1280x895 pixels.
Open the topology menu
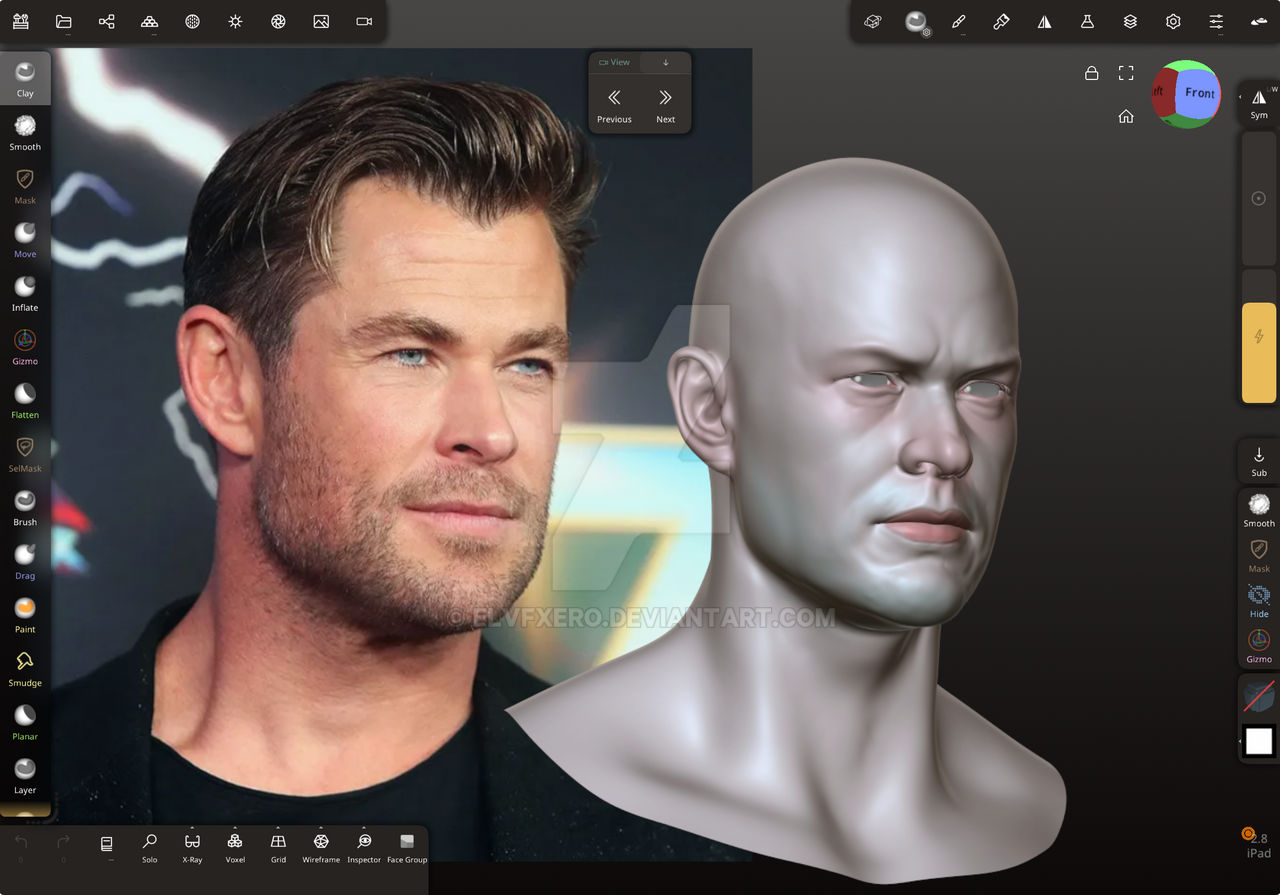click(x=149, y=21)
